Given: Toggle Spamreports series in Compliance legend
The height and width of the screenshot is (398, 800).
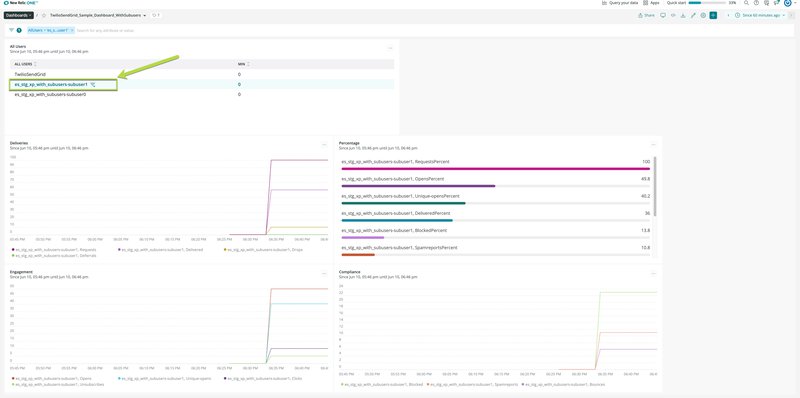Looking at the screenshot, I should click(x=472, y=384).
